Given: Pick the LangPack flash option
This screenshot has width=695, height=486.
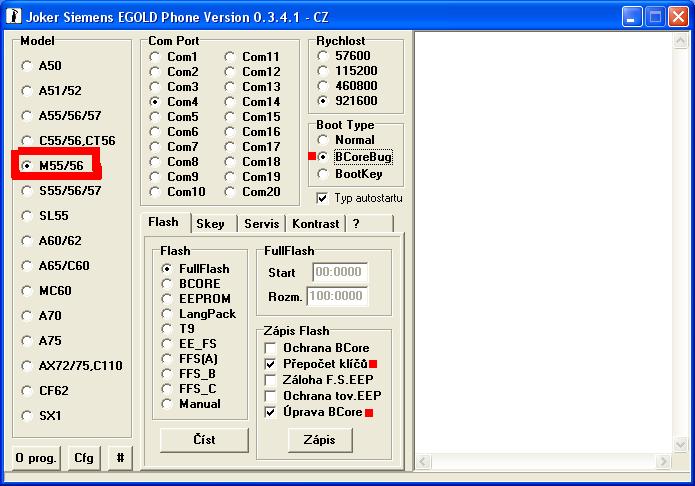Looking at the screenshot, I should pyautogui.click(x=167, y=314).
